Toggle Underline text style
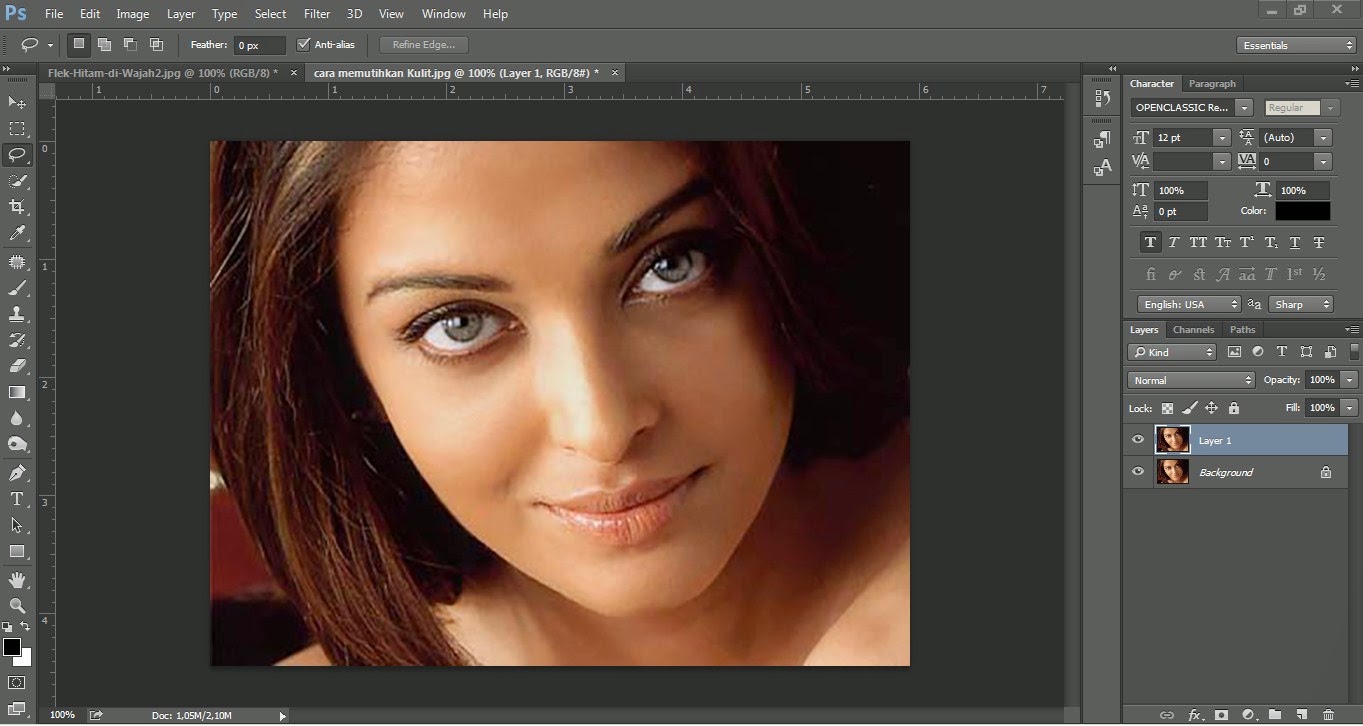This screenshot has height=726, width=1363. (x=1295, y=242)
